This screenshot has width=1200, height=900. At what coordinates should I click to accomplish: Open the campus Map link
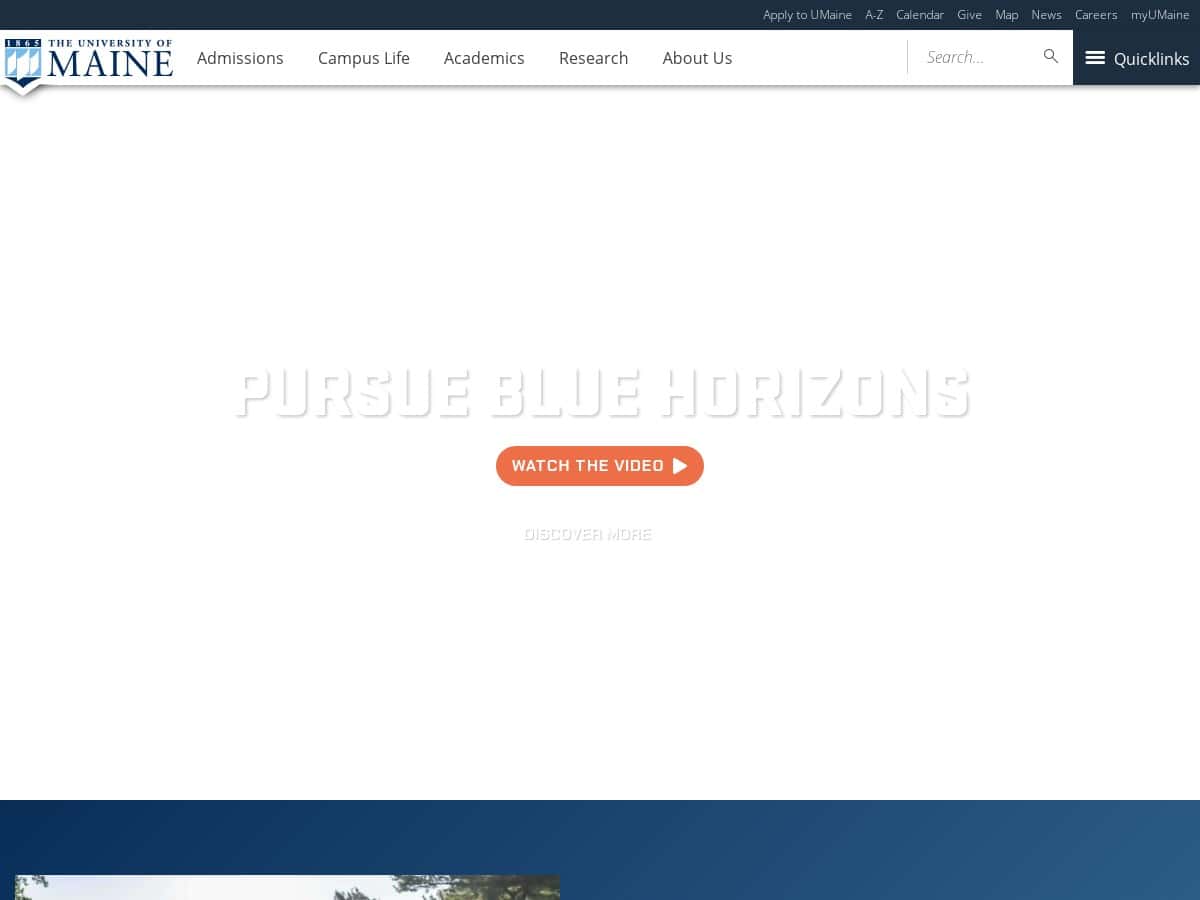pos(1007,15)
